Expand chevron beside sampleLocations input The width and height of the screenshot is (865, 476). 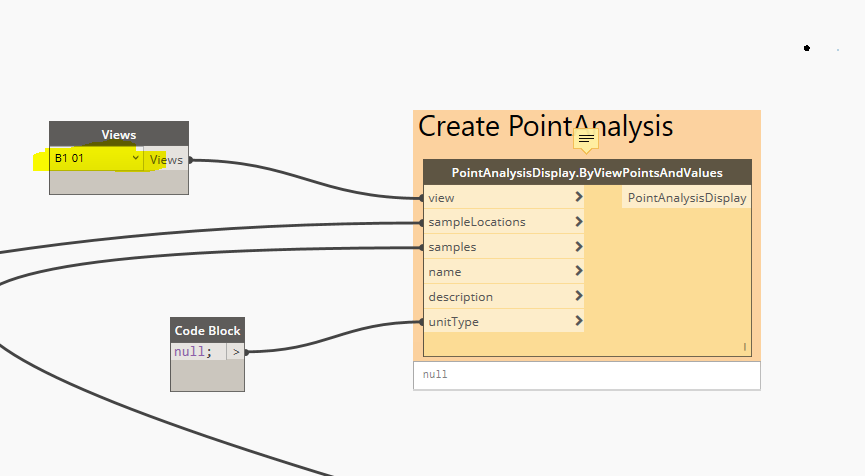tap(579, 222)
